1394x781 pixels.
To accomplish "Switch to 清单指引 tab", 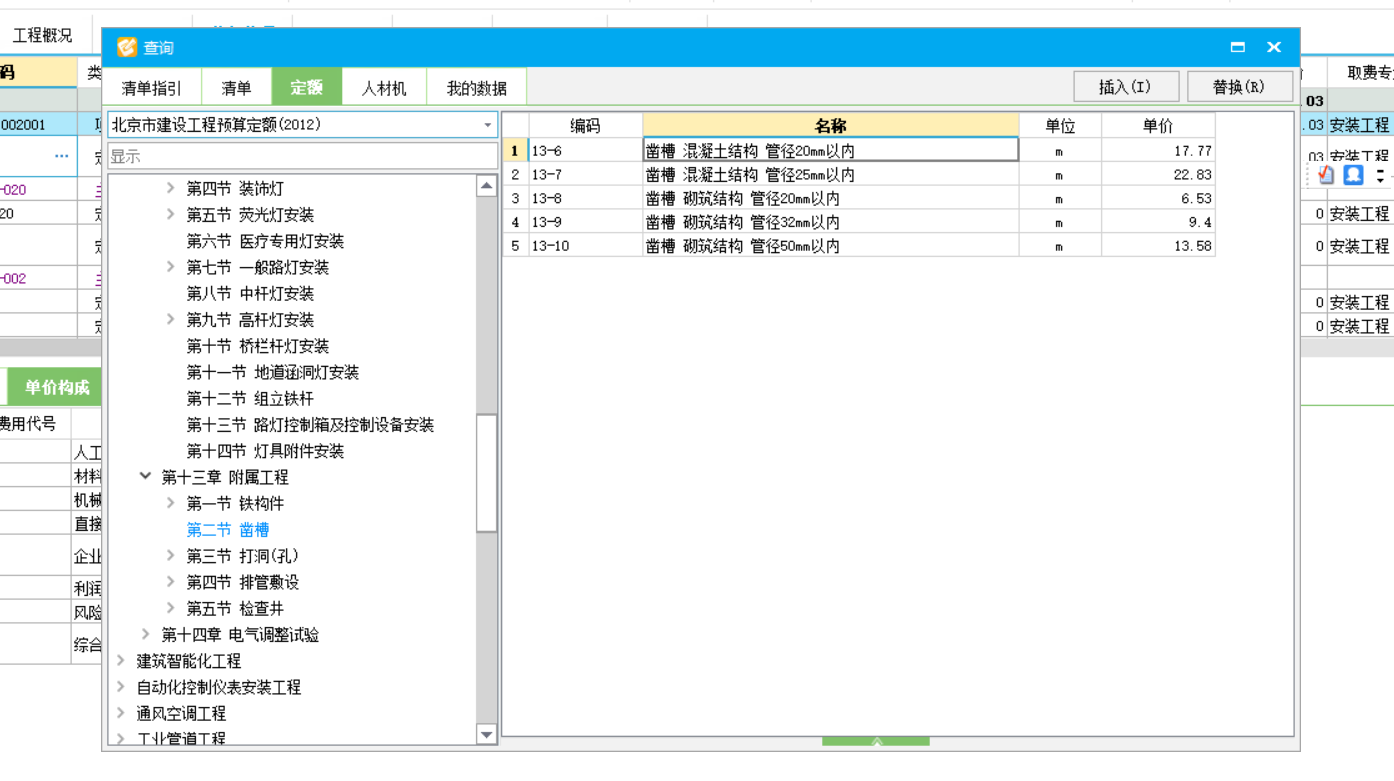I will (x=152, y=88).
